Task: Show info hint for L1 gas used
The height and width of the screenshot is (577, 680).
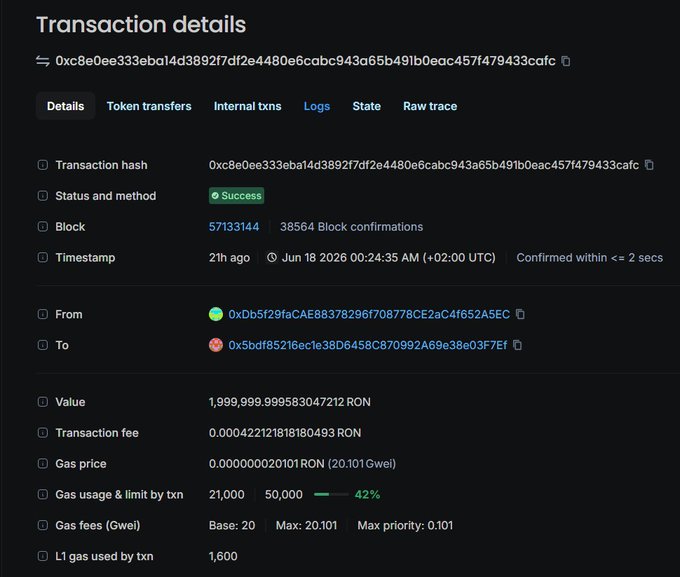Action: point(42,556)
